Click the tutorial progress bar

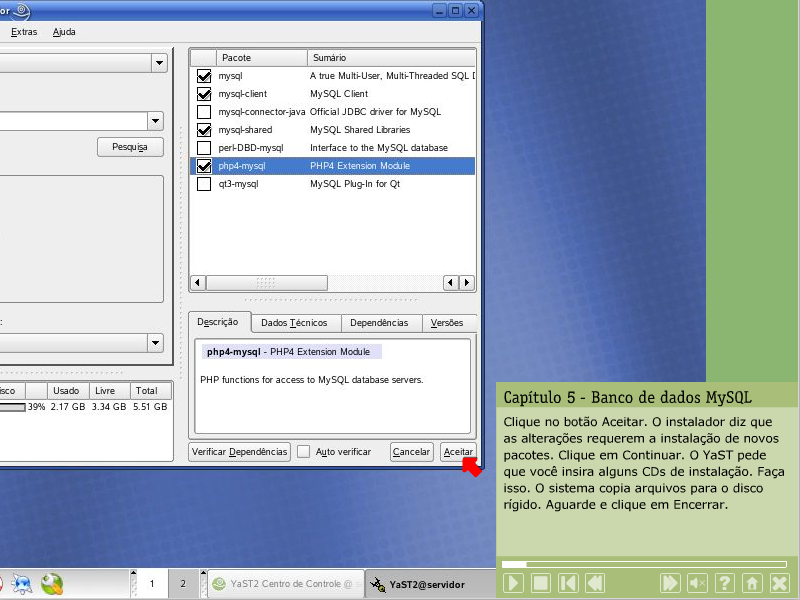[644, 564]
